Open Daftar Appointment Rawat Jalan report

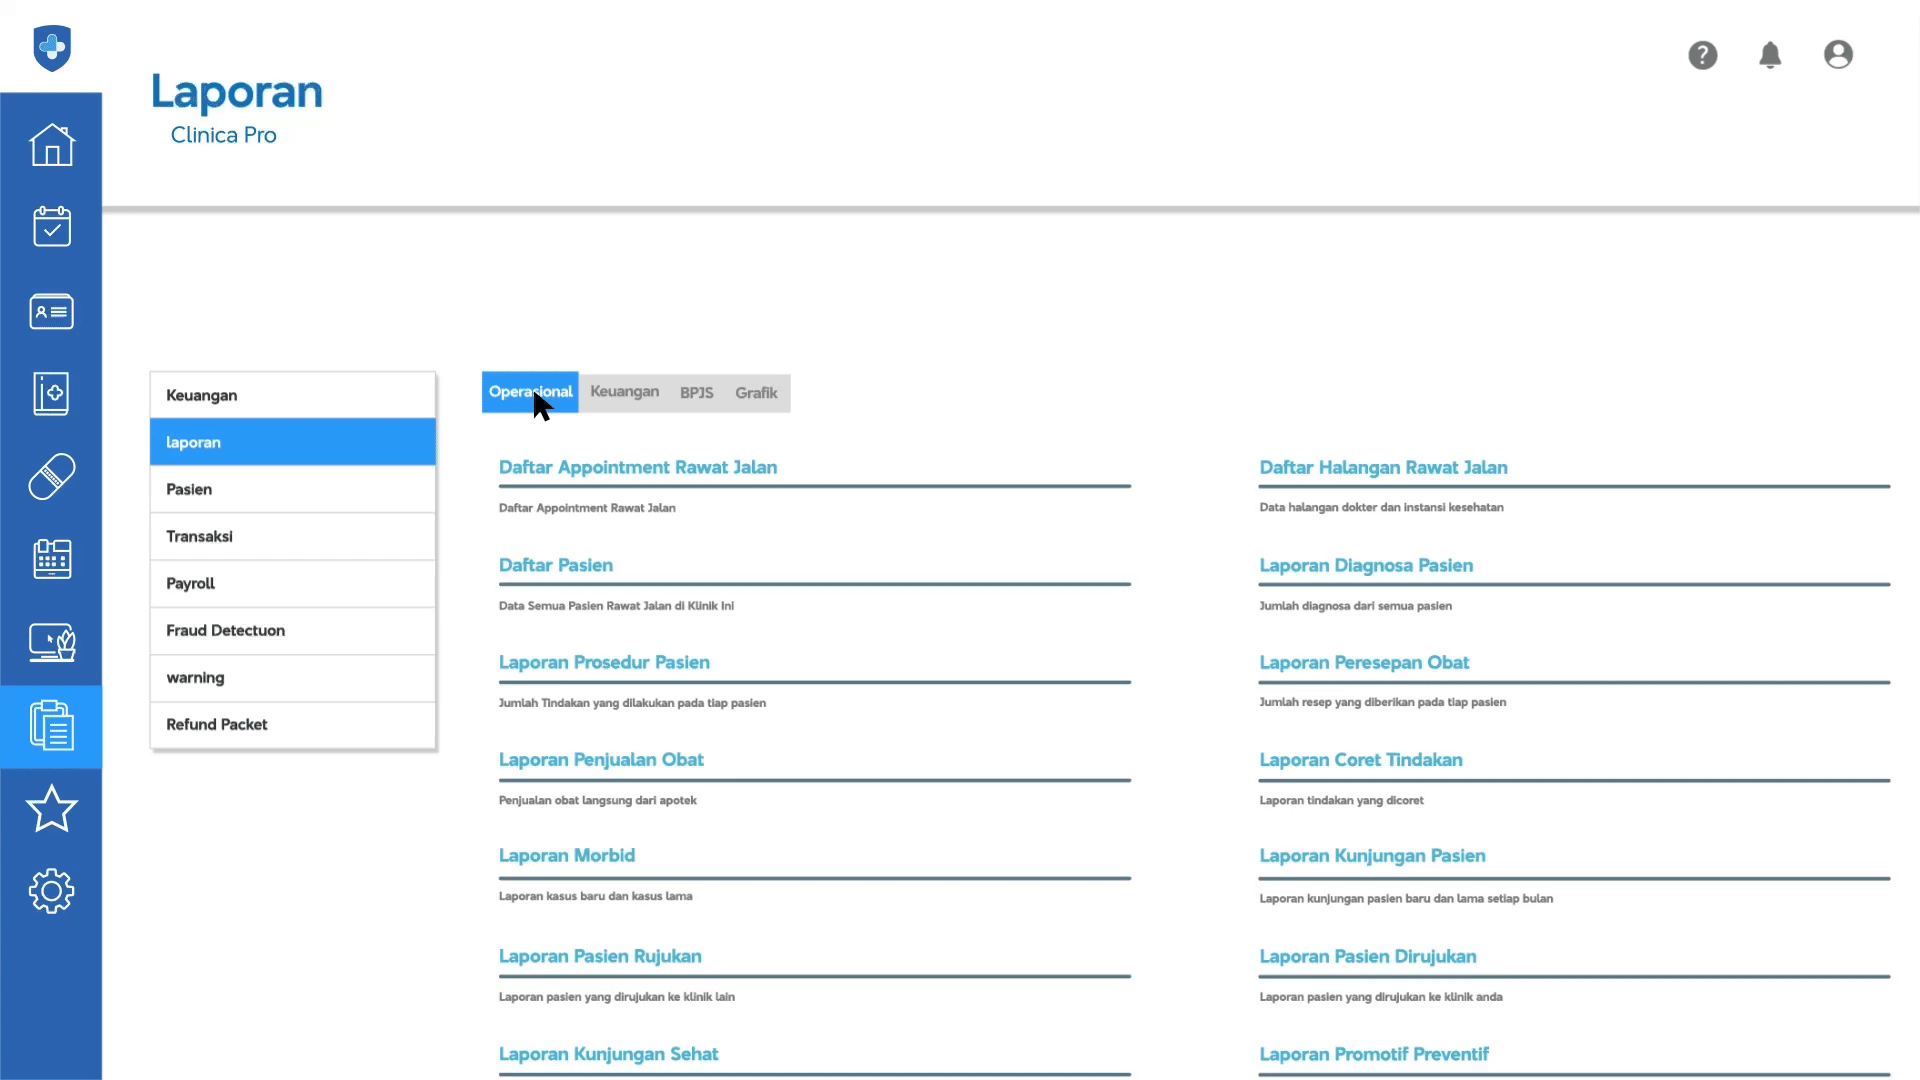(637, 467)
